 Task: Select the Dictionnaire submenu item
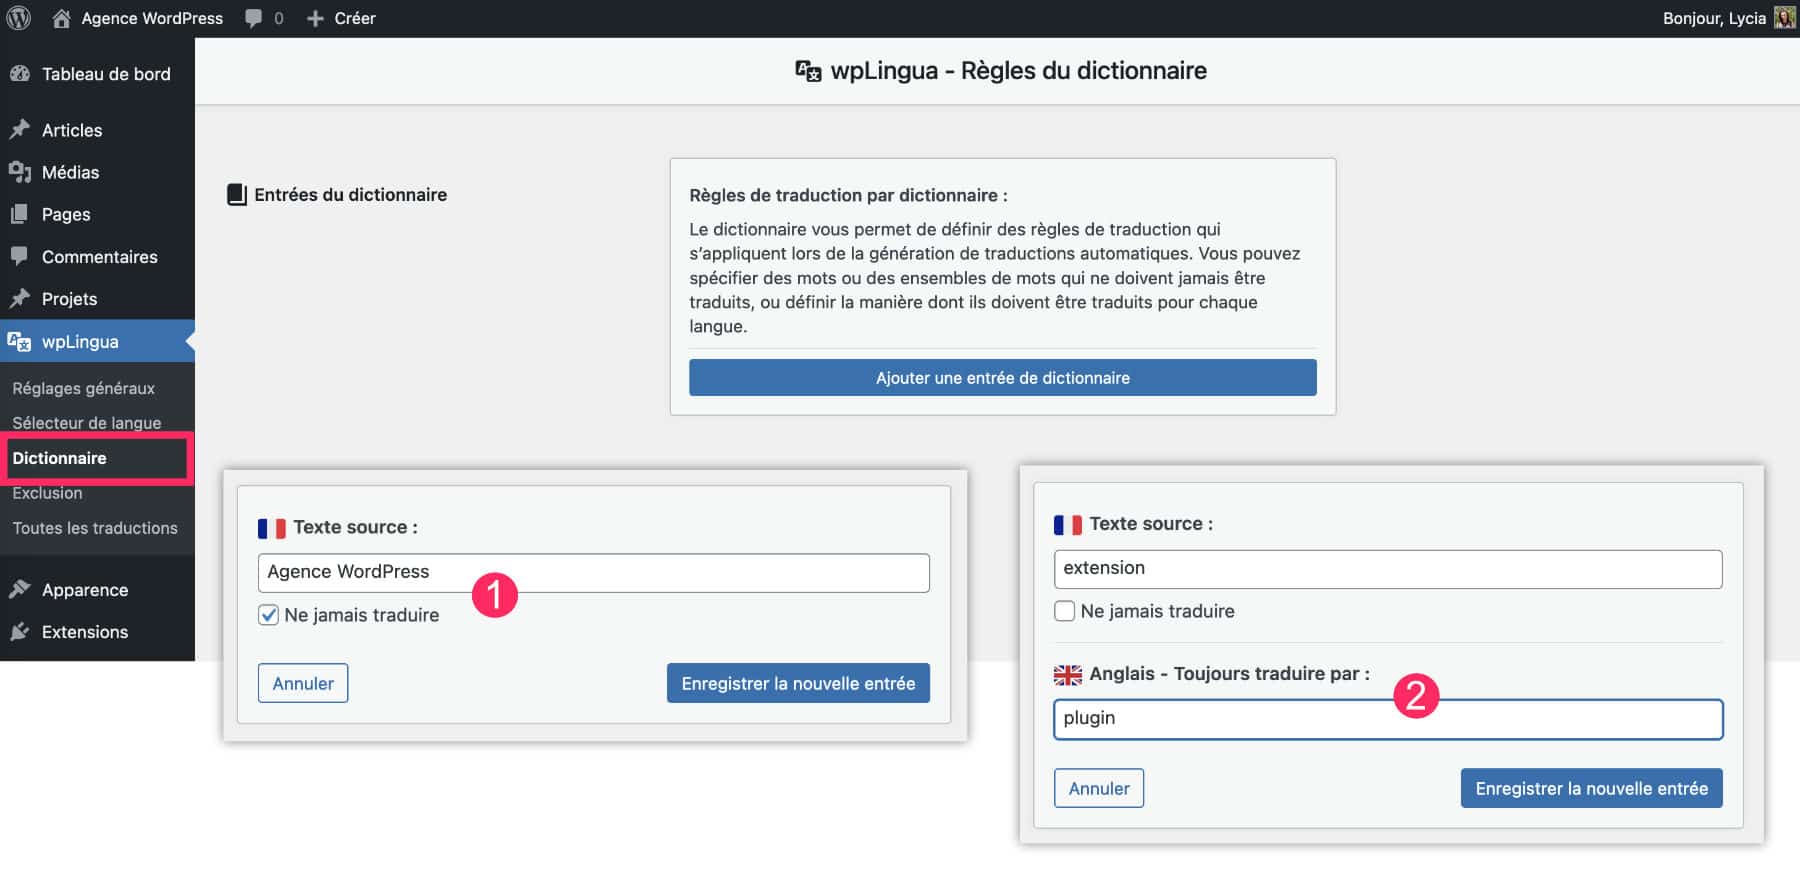pyautogui.click(x=59, y=458)
